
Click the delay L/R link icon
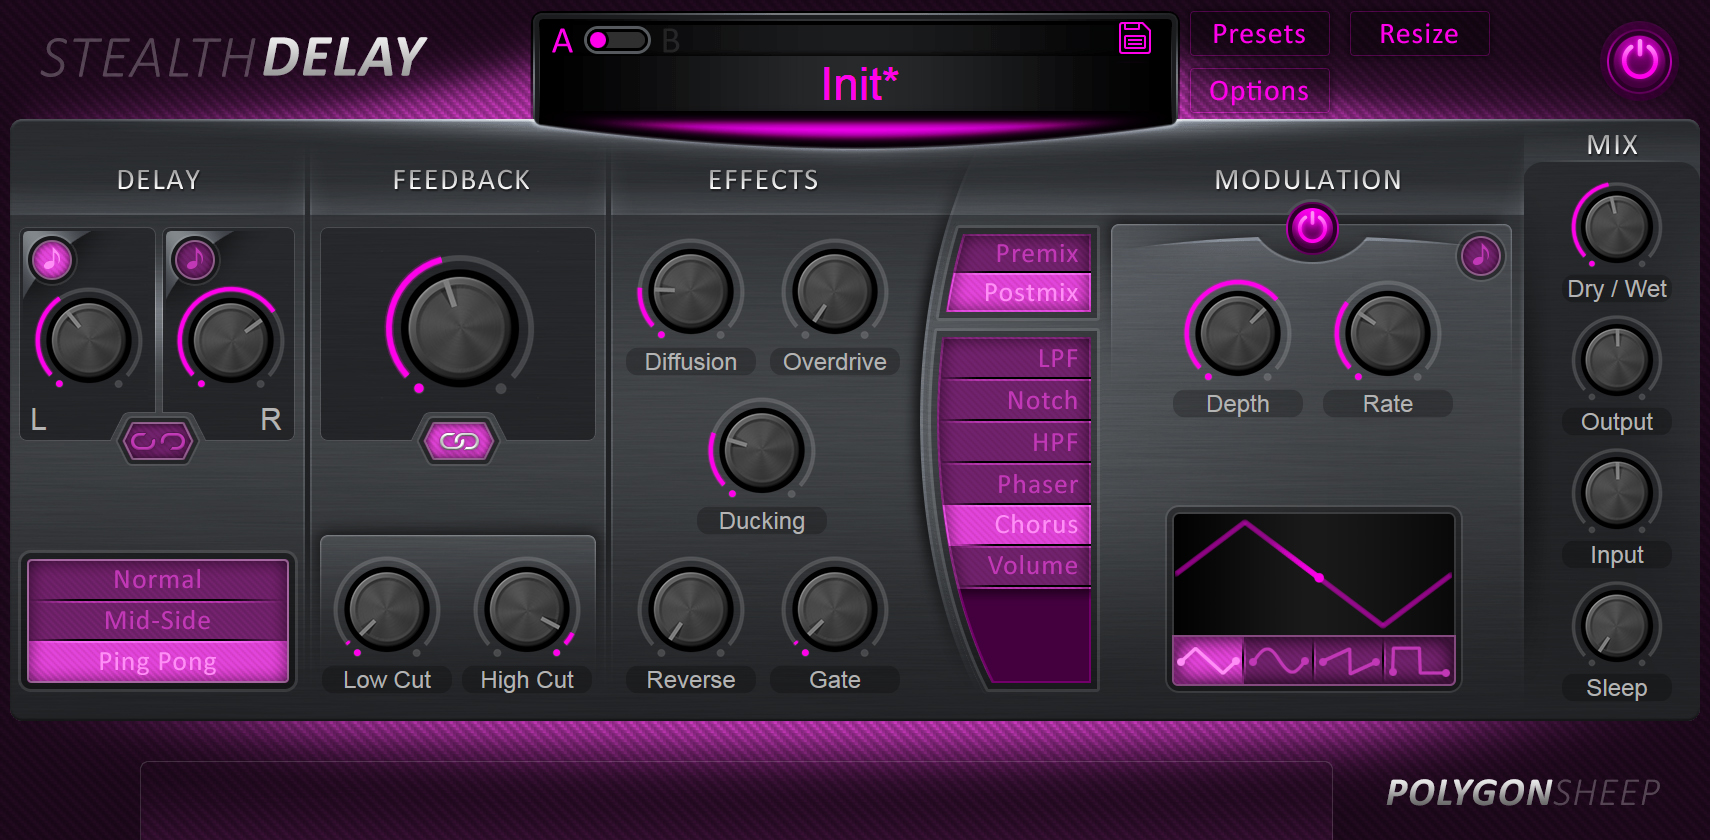tap(157, 441)
